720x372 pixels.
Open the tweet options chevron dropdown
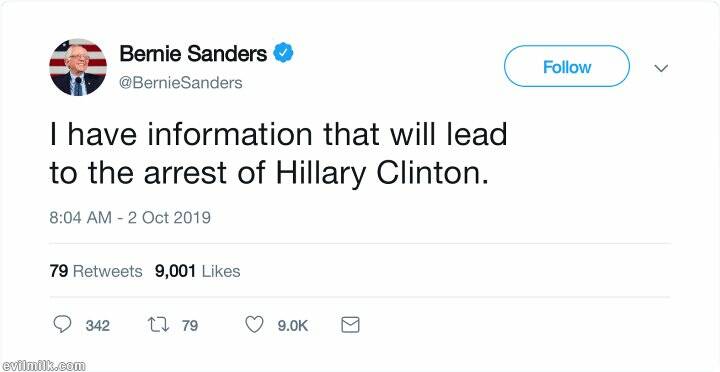pyautogui.click(x=660, y=68)
